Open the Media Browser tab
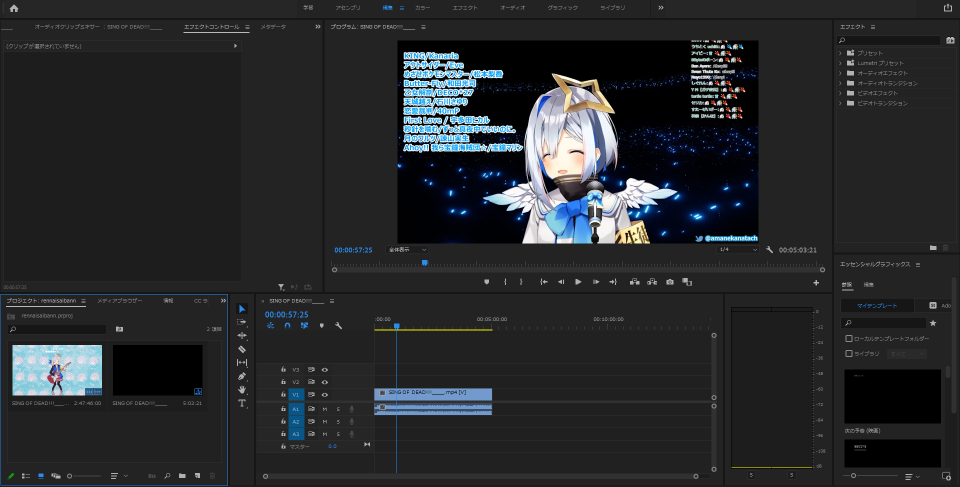The width and height of the screenshot is (960, 487). click(x=119, y=301)
